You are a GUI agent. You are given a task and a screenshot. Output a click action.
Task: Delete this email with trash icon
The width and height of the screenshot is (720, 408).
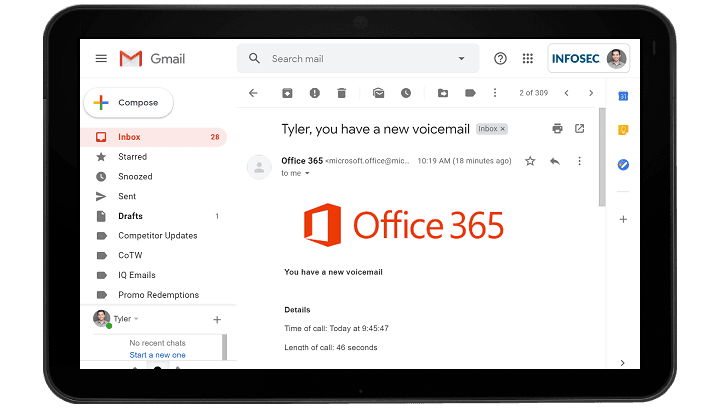[x=341, y=93]
